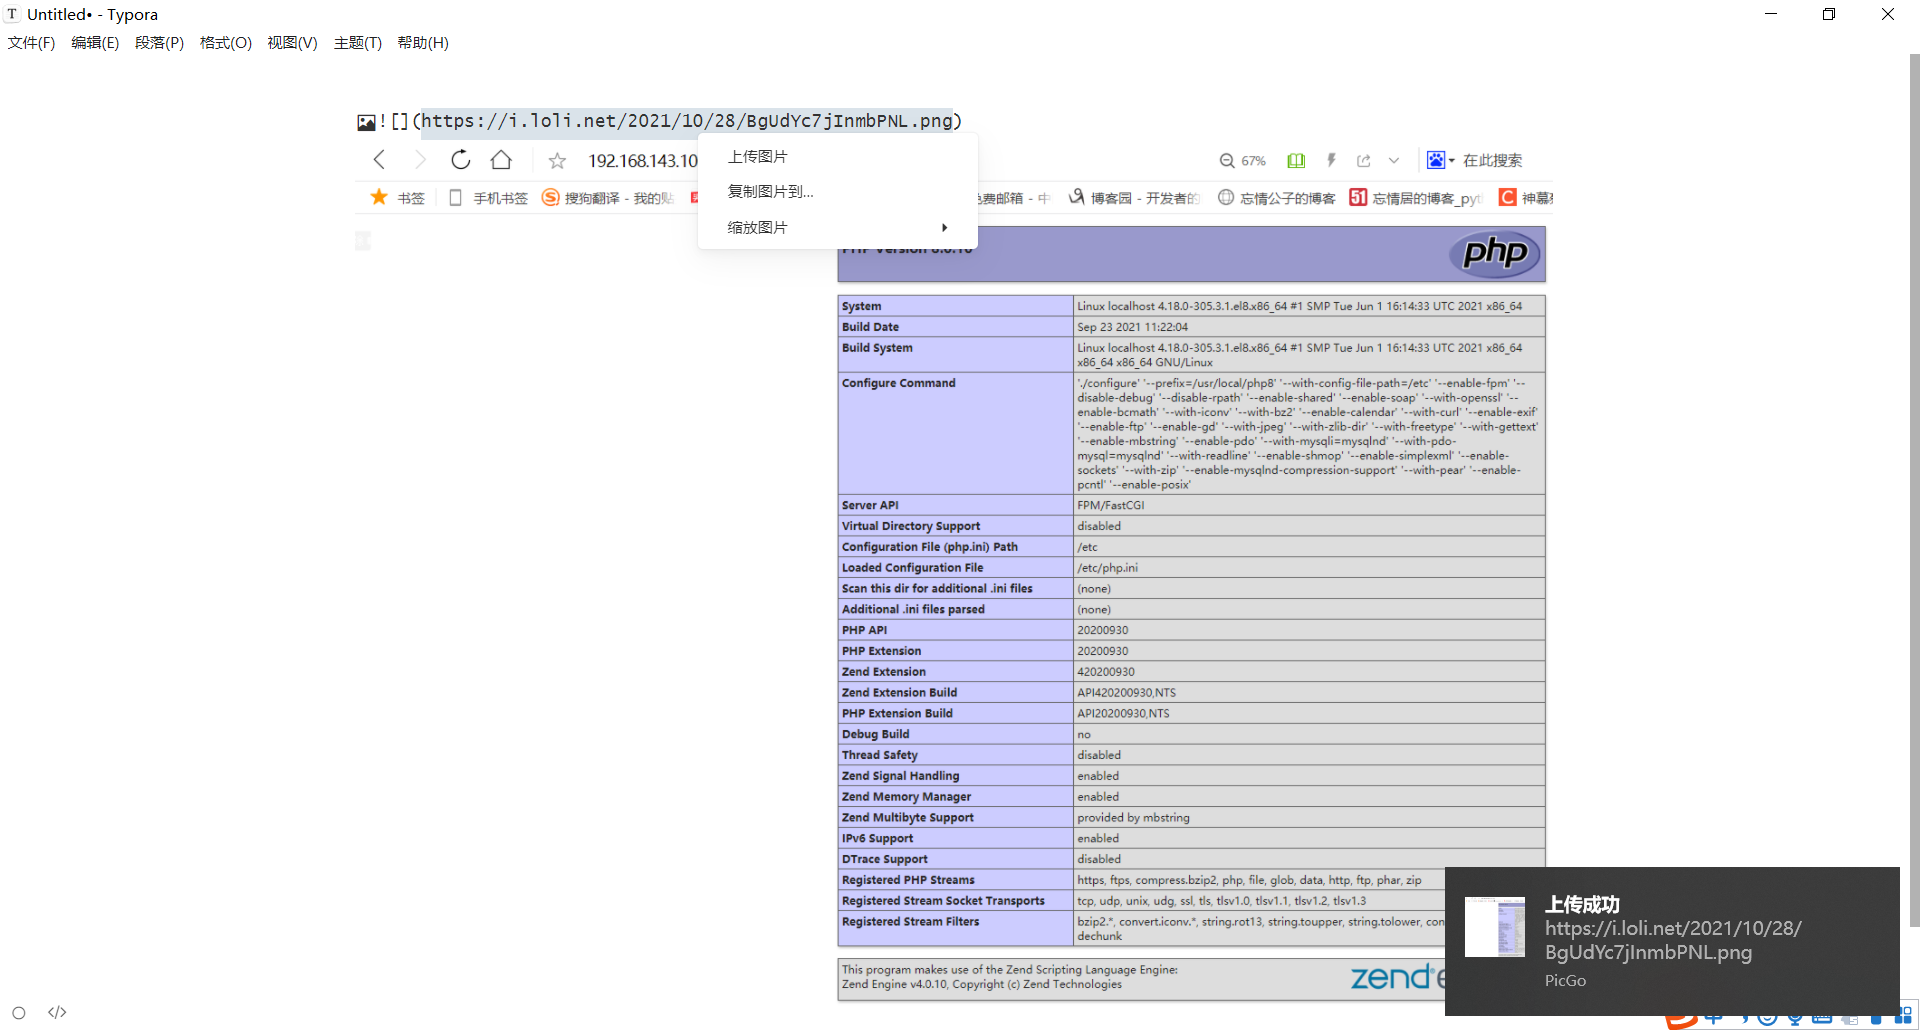Click the highlighted i.loli.net image URL text
Viewport: 1920px width, 1030px height.
(x=686, y=121)
